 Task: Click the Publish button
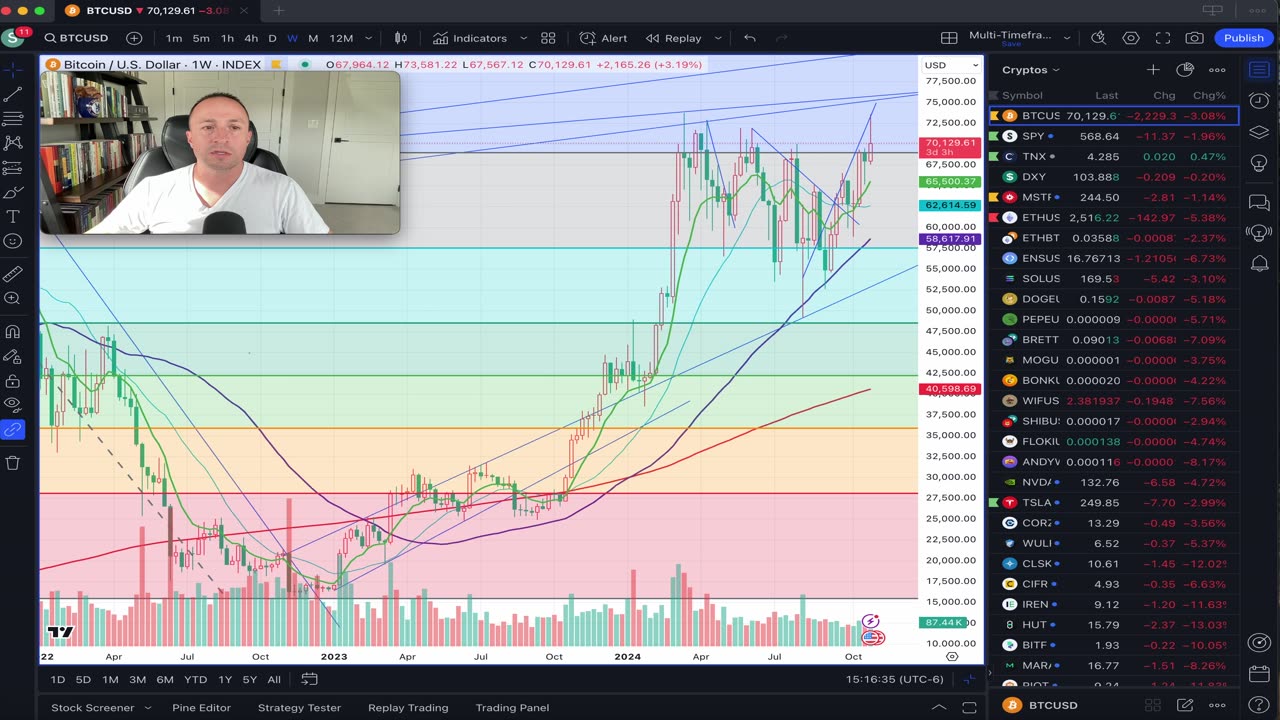tap(1244, 38)
